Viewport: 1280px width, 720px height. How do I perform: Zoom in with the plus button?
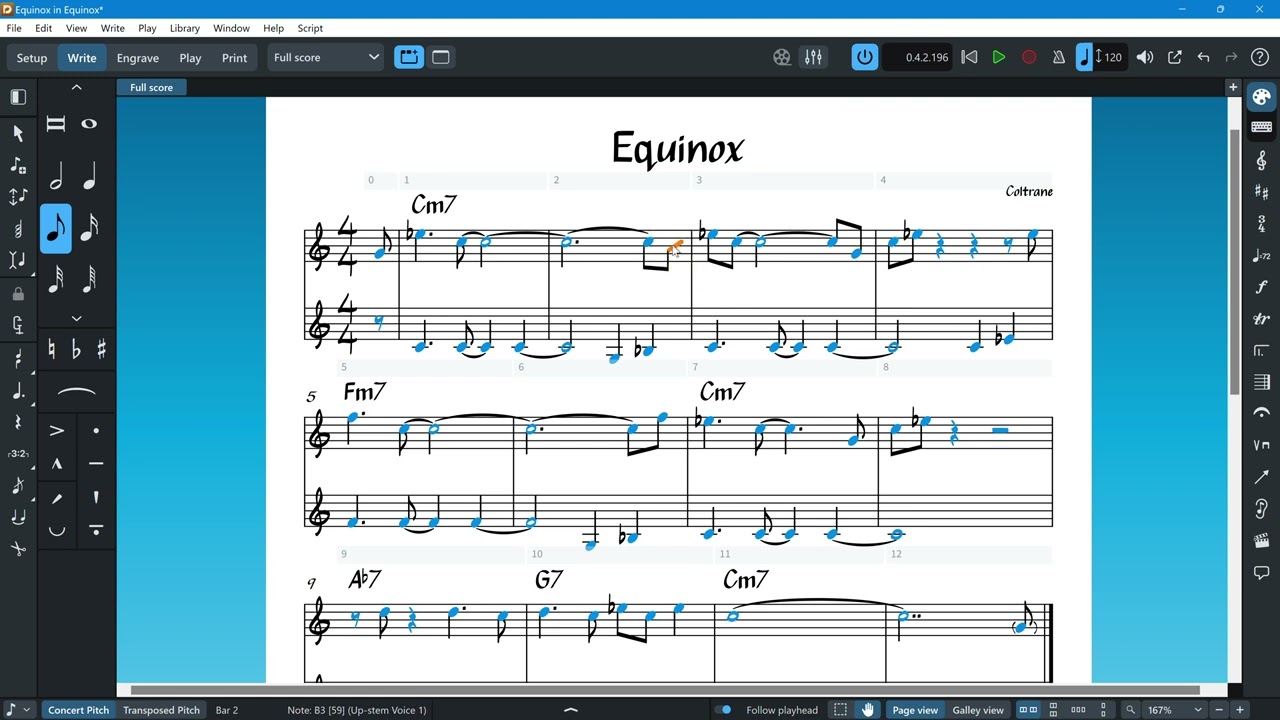tap(1240, 710)
